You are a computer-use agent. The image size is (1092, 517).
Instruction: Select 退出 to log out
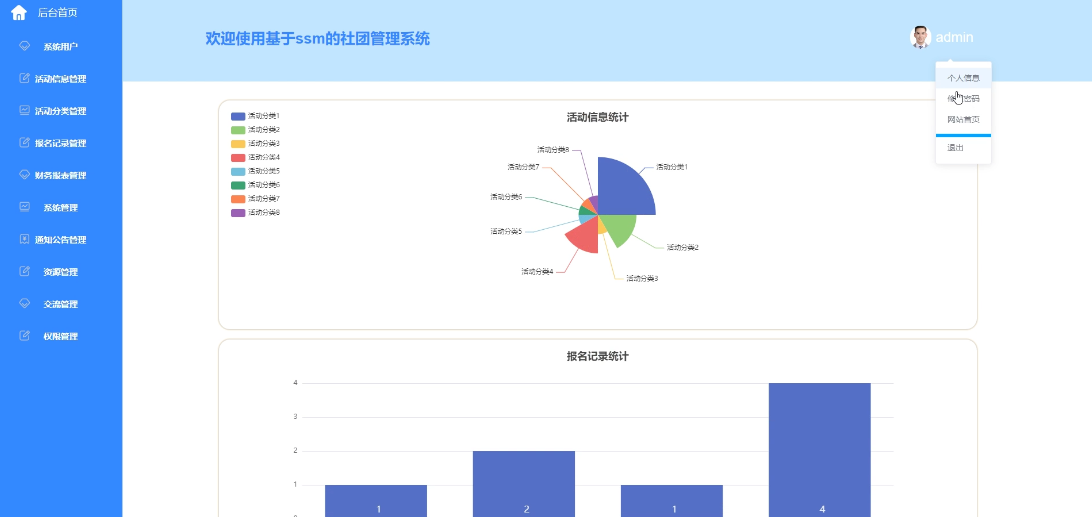pos(963,148)
